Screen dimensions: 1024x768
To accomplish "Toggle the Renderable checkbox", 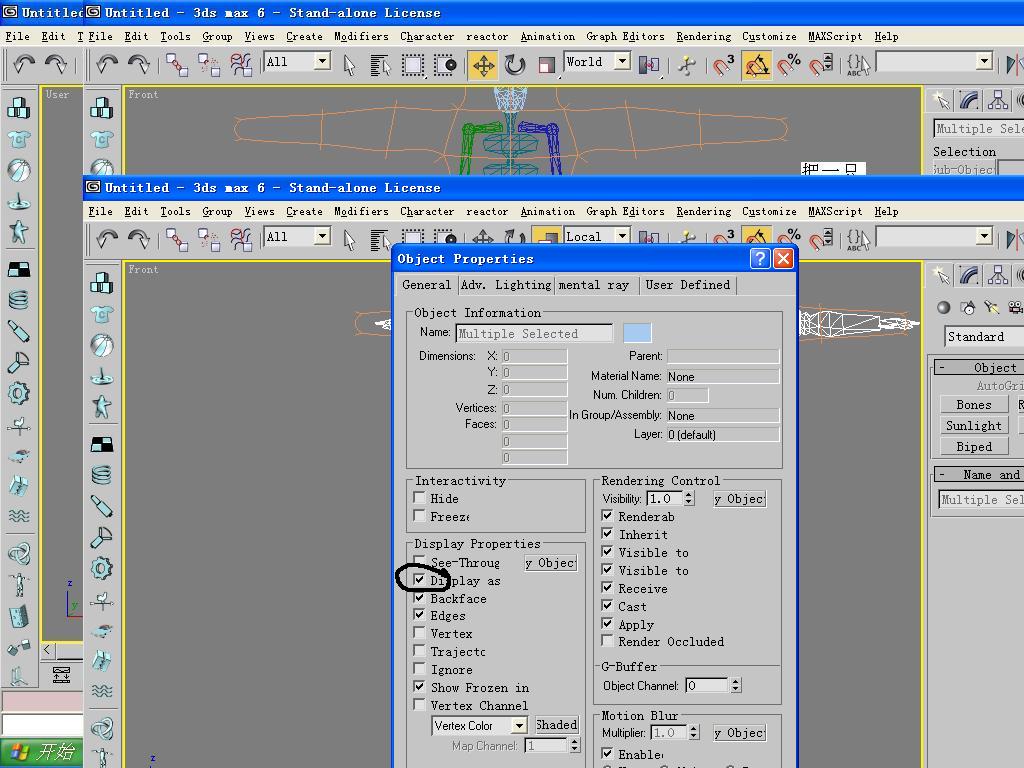I will point(607,516).
